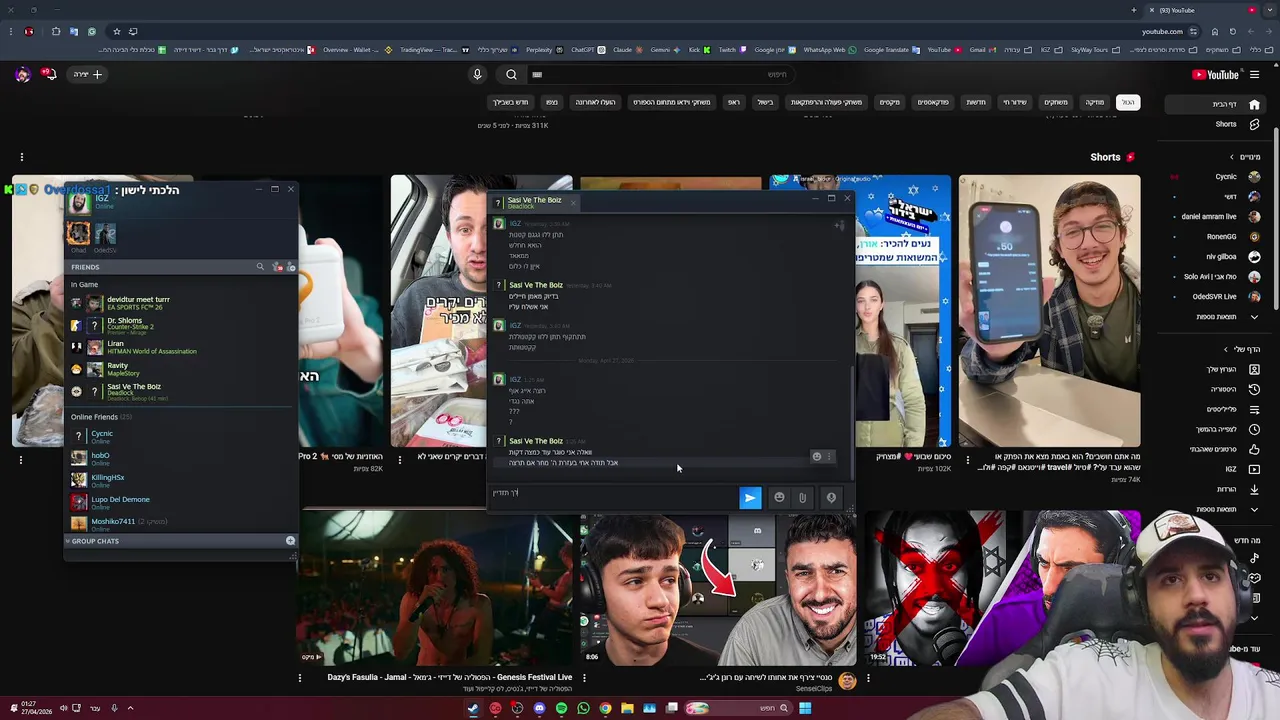The image size is (1280, 720).
Task: React to the last chat message with emoji icon
Action: coord(816,457)
